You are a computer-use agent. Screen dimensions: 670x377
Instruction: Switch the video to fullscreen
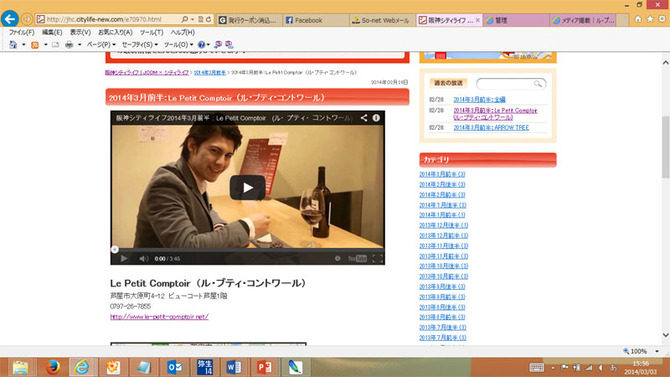click(x=378, y=259)
